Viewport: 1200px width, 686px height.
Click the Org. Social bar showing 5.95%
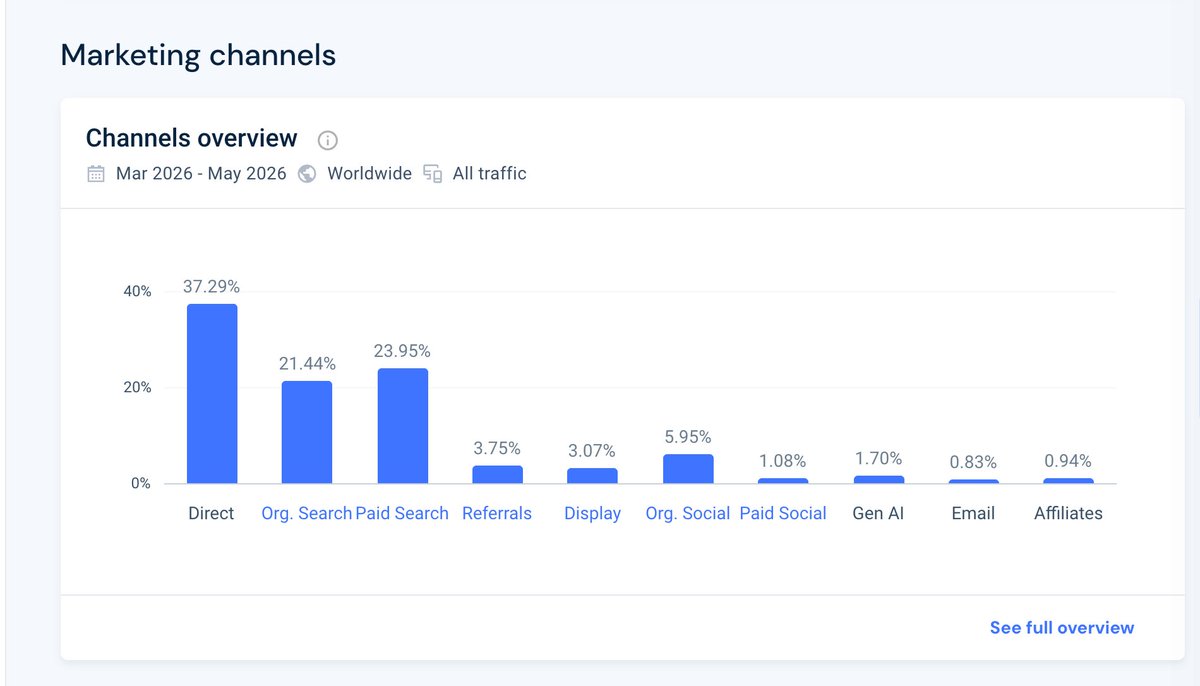(688, 469)
